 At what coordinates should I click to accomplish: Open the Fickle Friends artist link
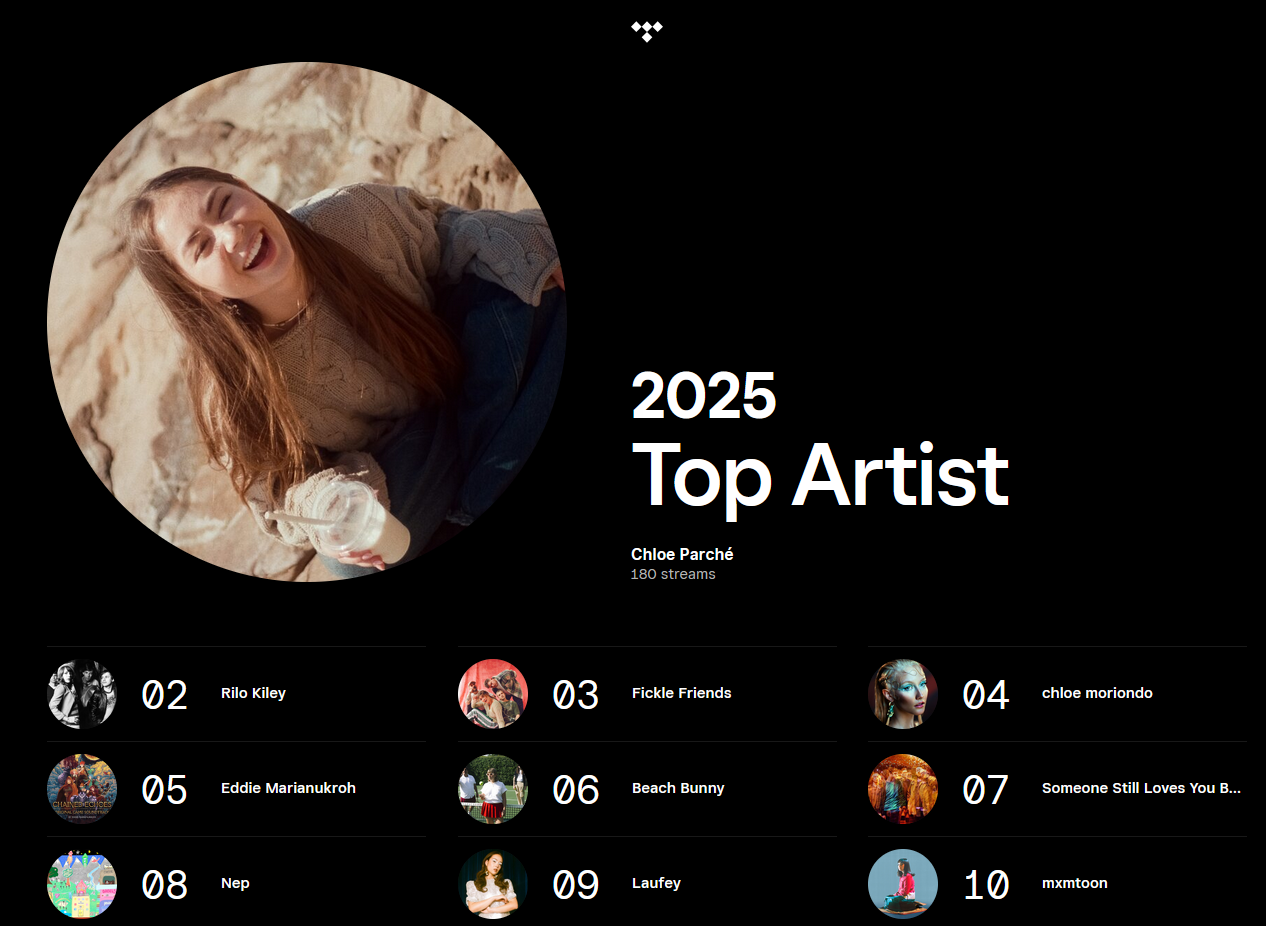point(681,693)
